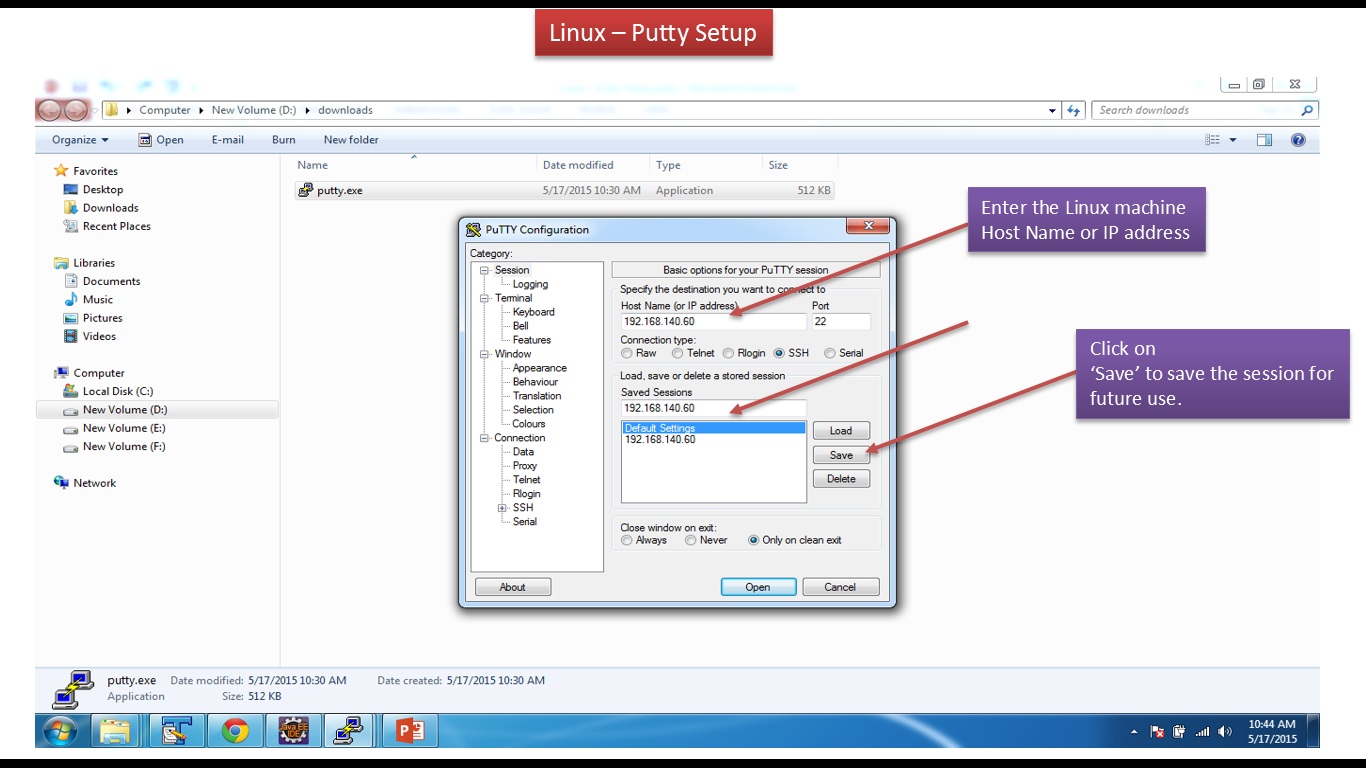Collapse the Connection tree node
The height and width of the screenshot is (768, 1366).
(485, 438)
